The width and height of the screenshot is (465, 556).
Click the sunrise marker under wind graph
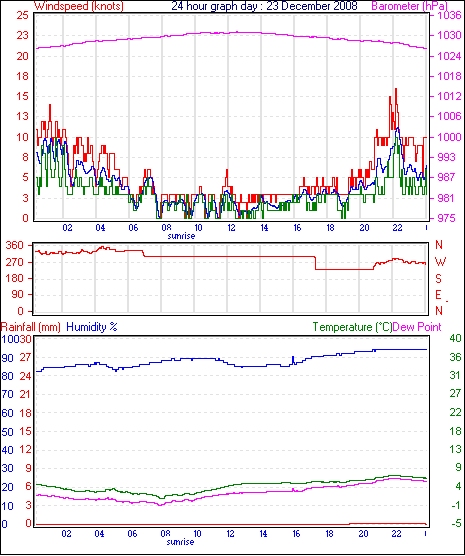click(181, 236)
